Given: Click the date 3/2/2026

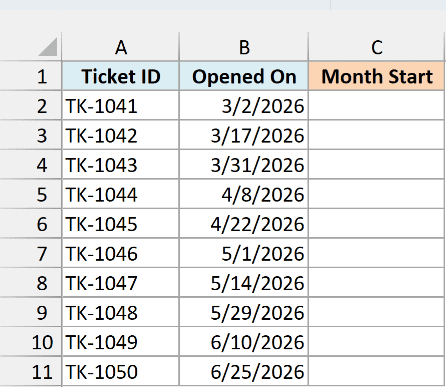Looking at the screenshot, I should click(x=244, y=105).
